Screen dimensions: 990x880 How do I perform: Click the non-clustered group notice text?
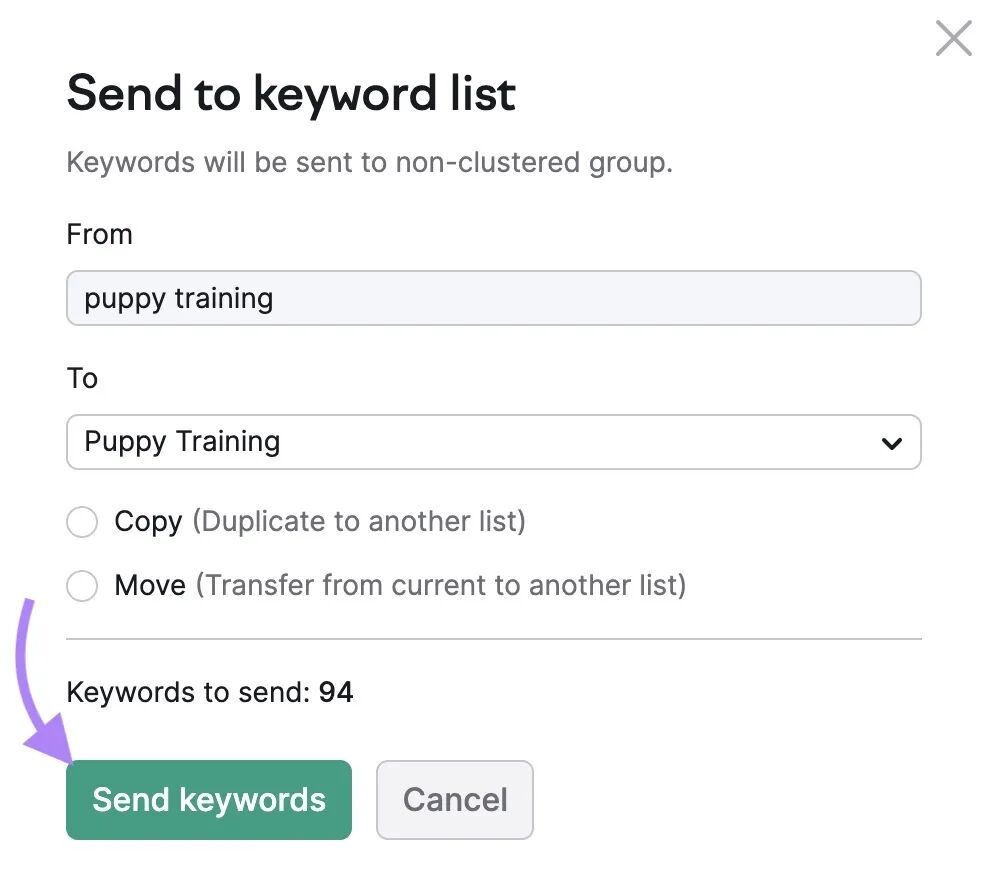(x=369, y=163)
